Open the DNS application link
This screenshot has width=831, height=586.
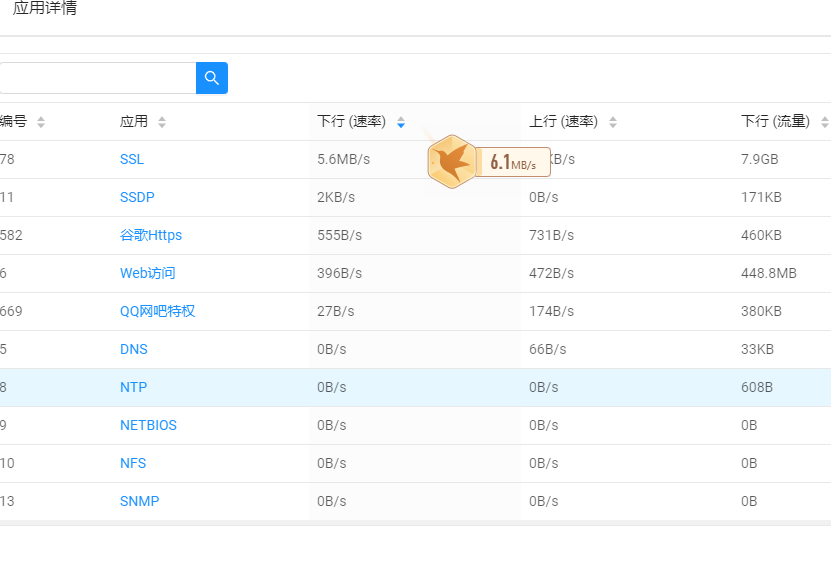pos(134,349)
